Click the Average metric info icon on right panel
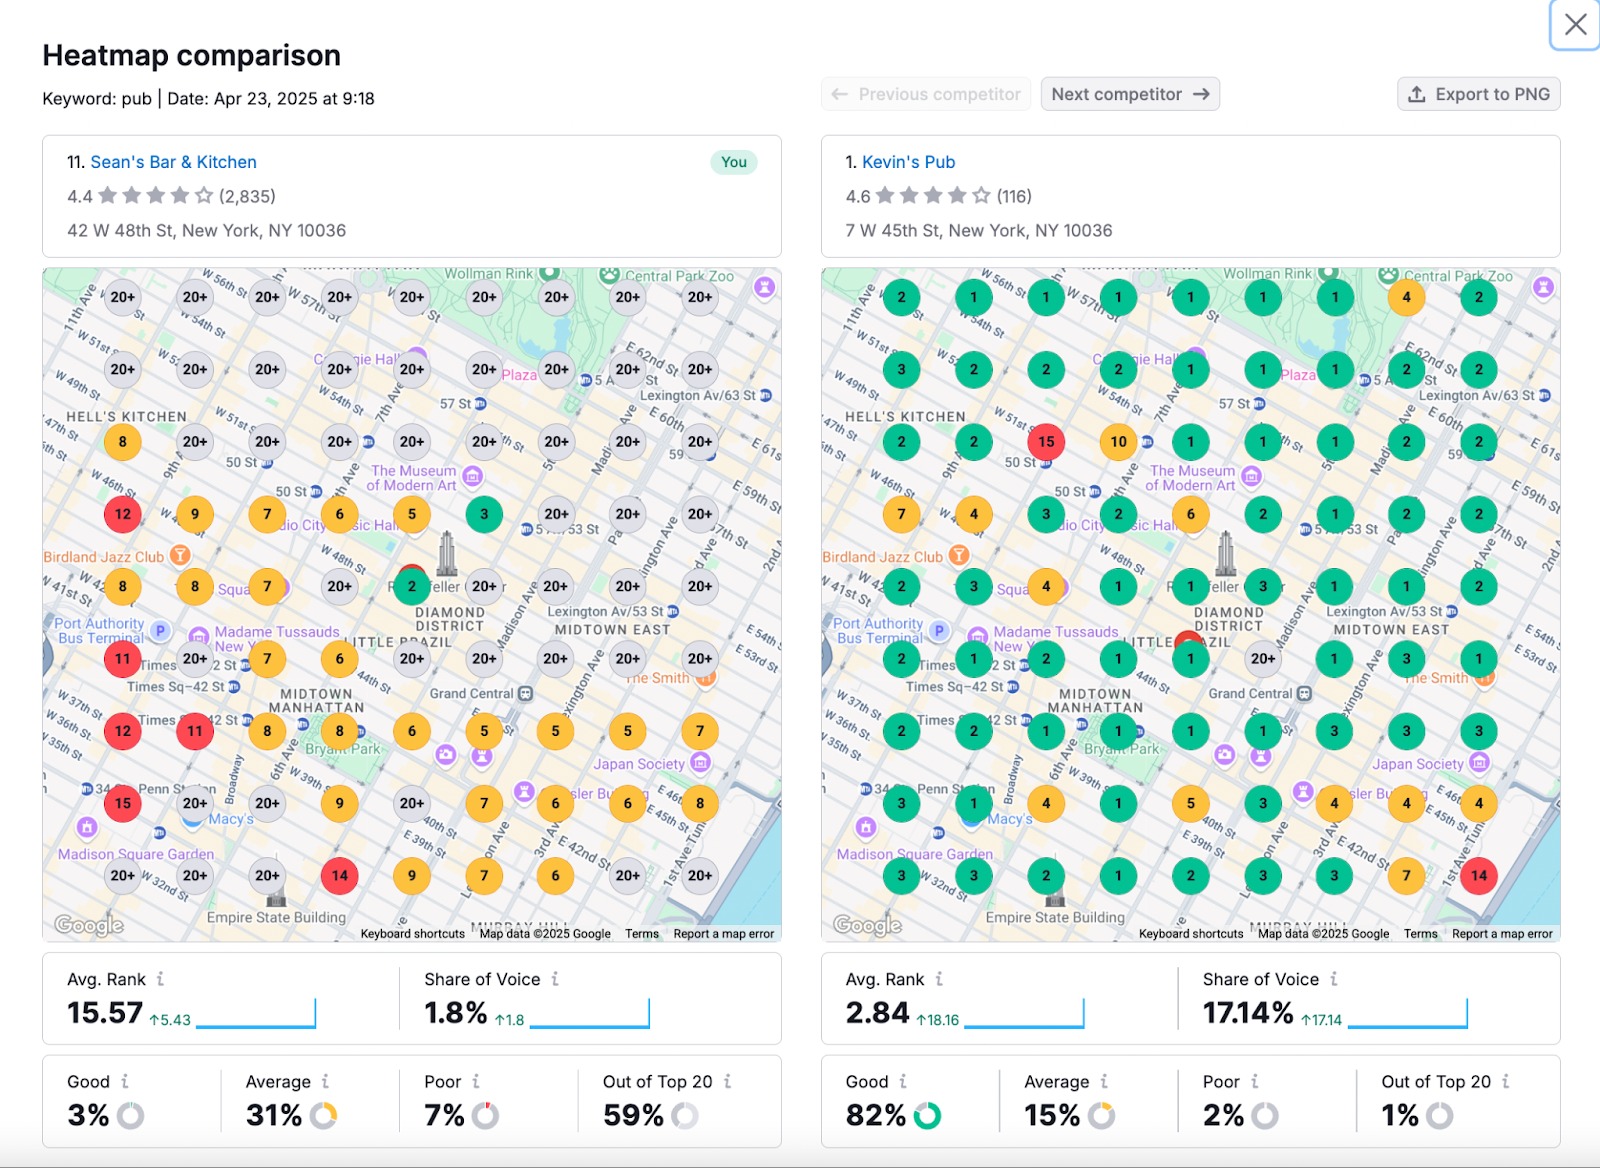1600x1168 pixels. pyautogui.click(x=1106, y=1082)
